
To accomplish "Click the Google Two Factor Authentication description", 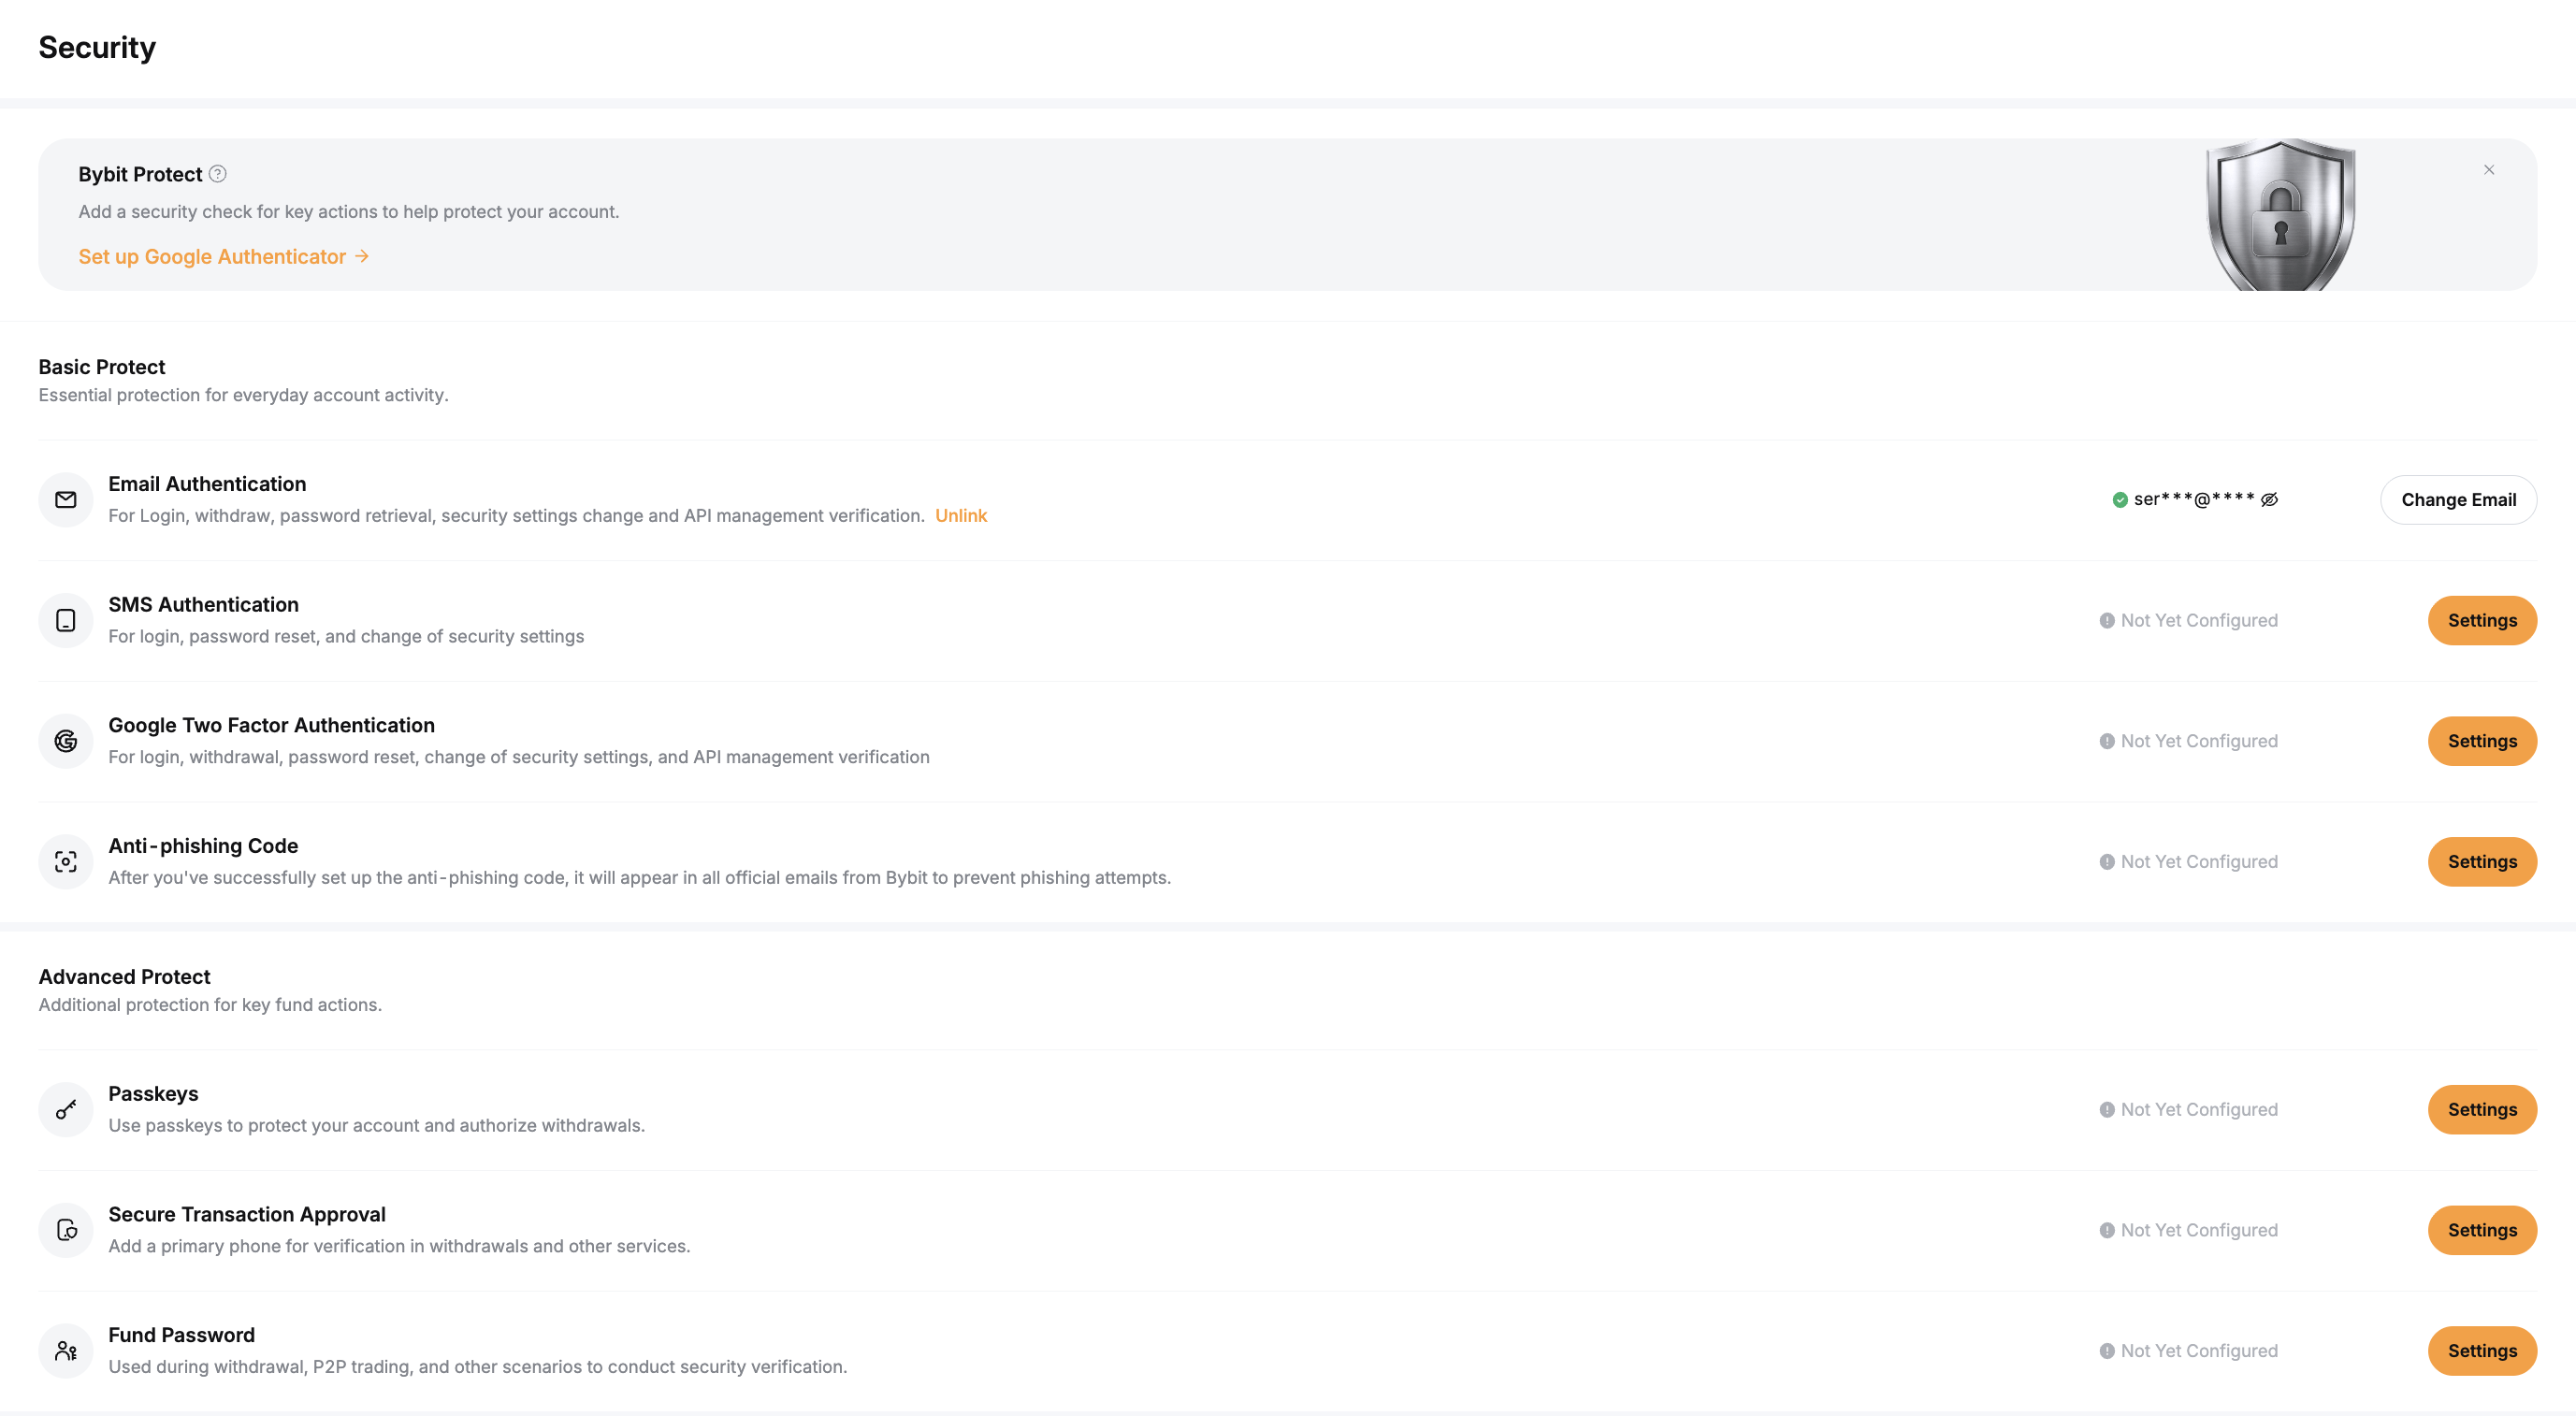I will (518, 757).
